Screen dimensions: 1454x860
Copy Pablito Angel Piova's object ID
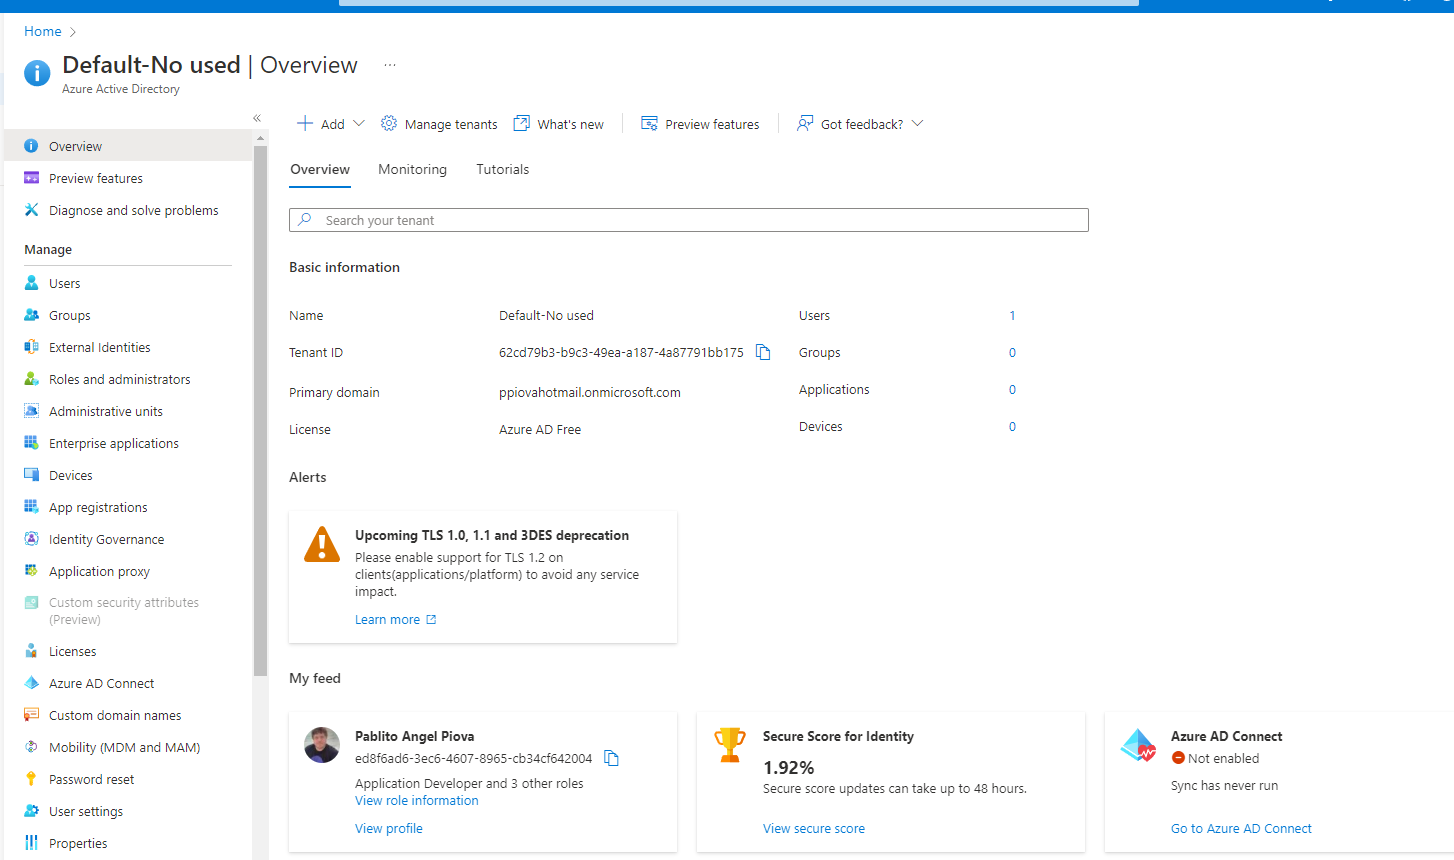pyautogui.click(x=611, y=758)
